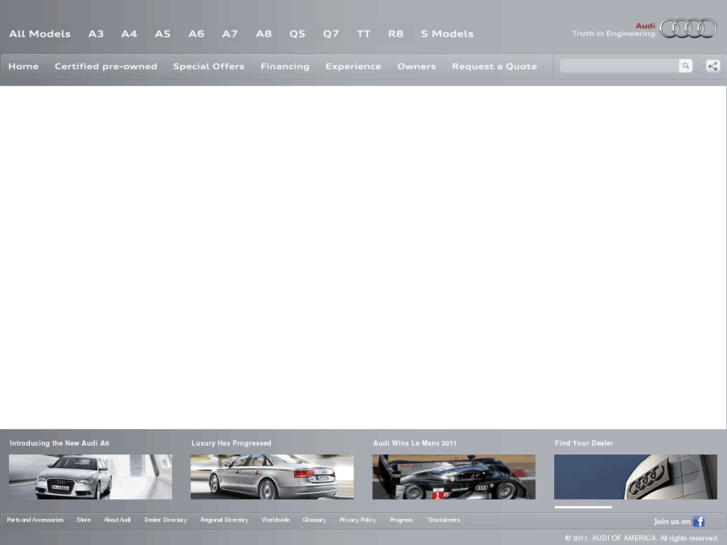Click 'Audi Wins Le Mans 2011' heading
This screenshot has height=545, width=727.
(415, 443)
